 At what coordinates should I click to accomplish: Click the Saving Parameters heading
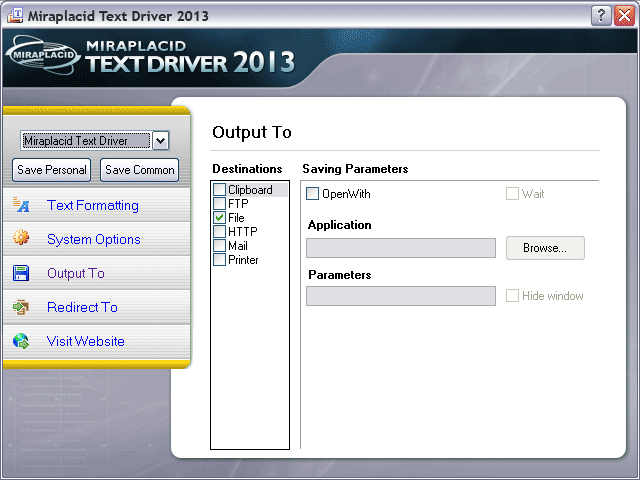click(x=355, y=169)
